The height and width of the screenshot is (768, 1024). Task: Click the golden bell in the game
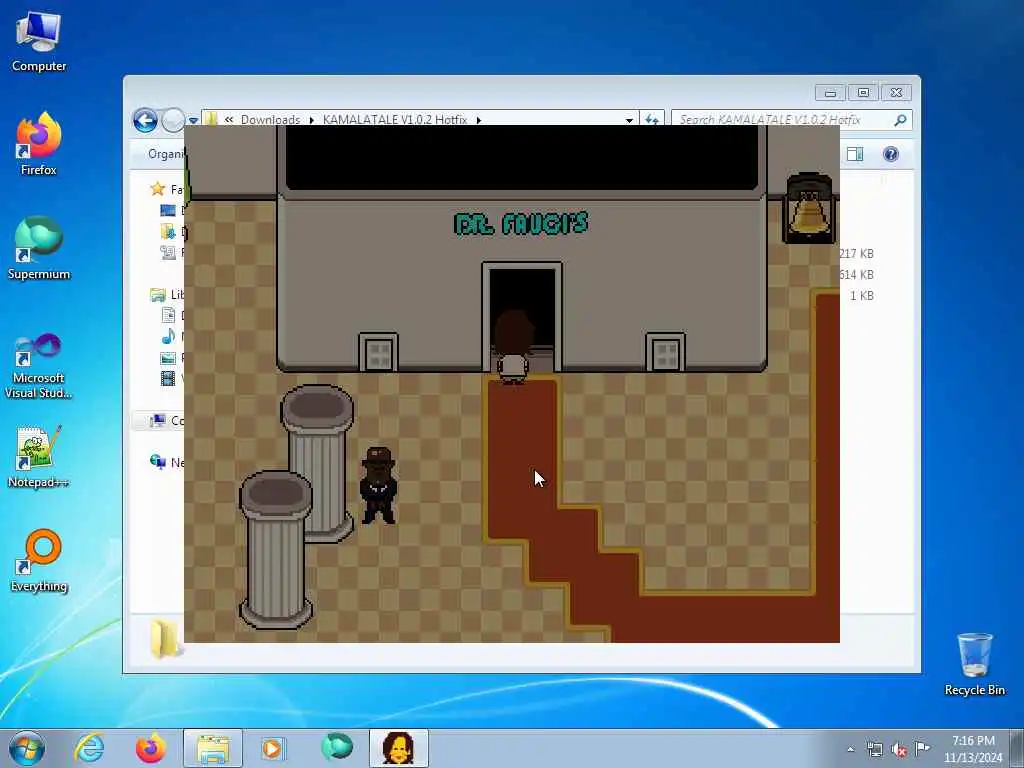(x=810, y=209)
